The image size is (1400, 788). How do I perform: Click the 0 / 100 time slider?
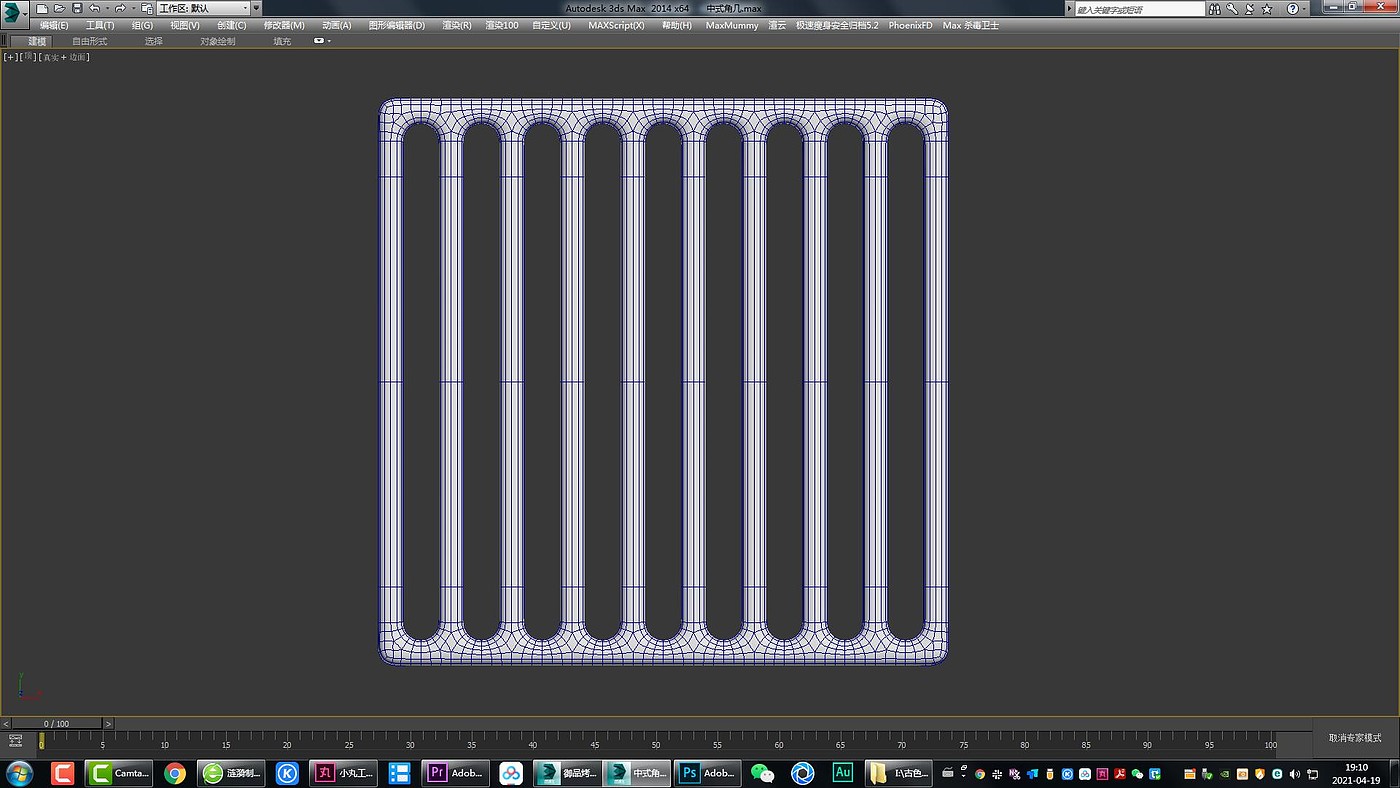(56, 723)
